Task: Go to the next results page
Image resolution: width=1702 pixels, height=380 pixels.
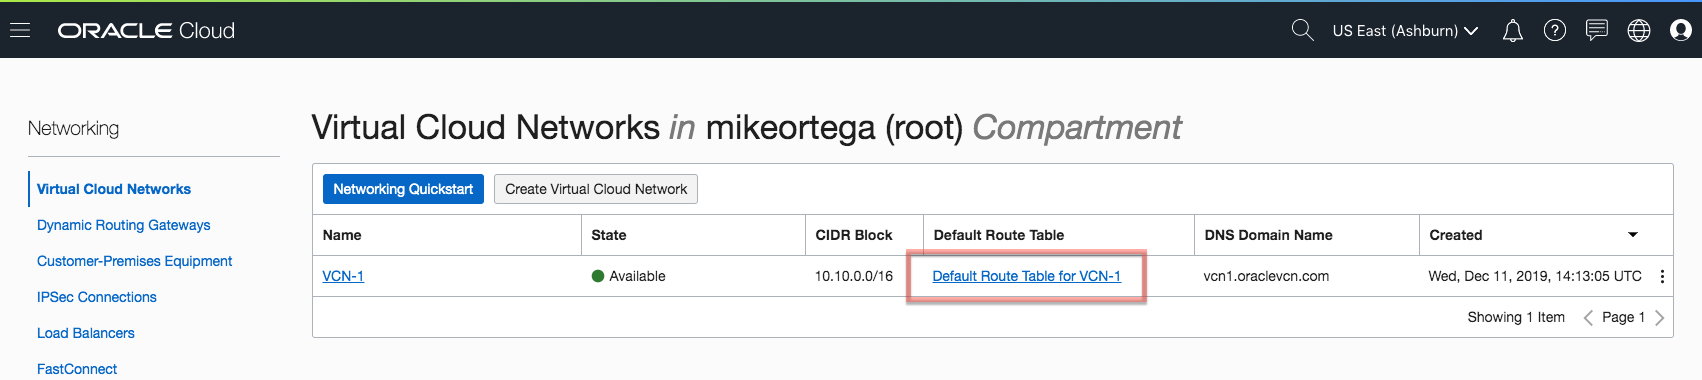Action: pyautogui.click(x=1659, y=318)
